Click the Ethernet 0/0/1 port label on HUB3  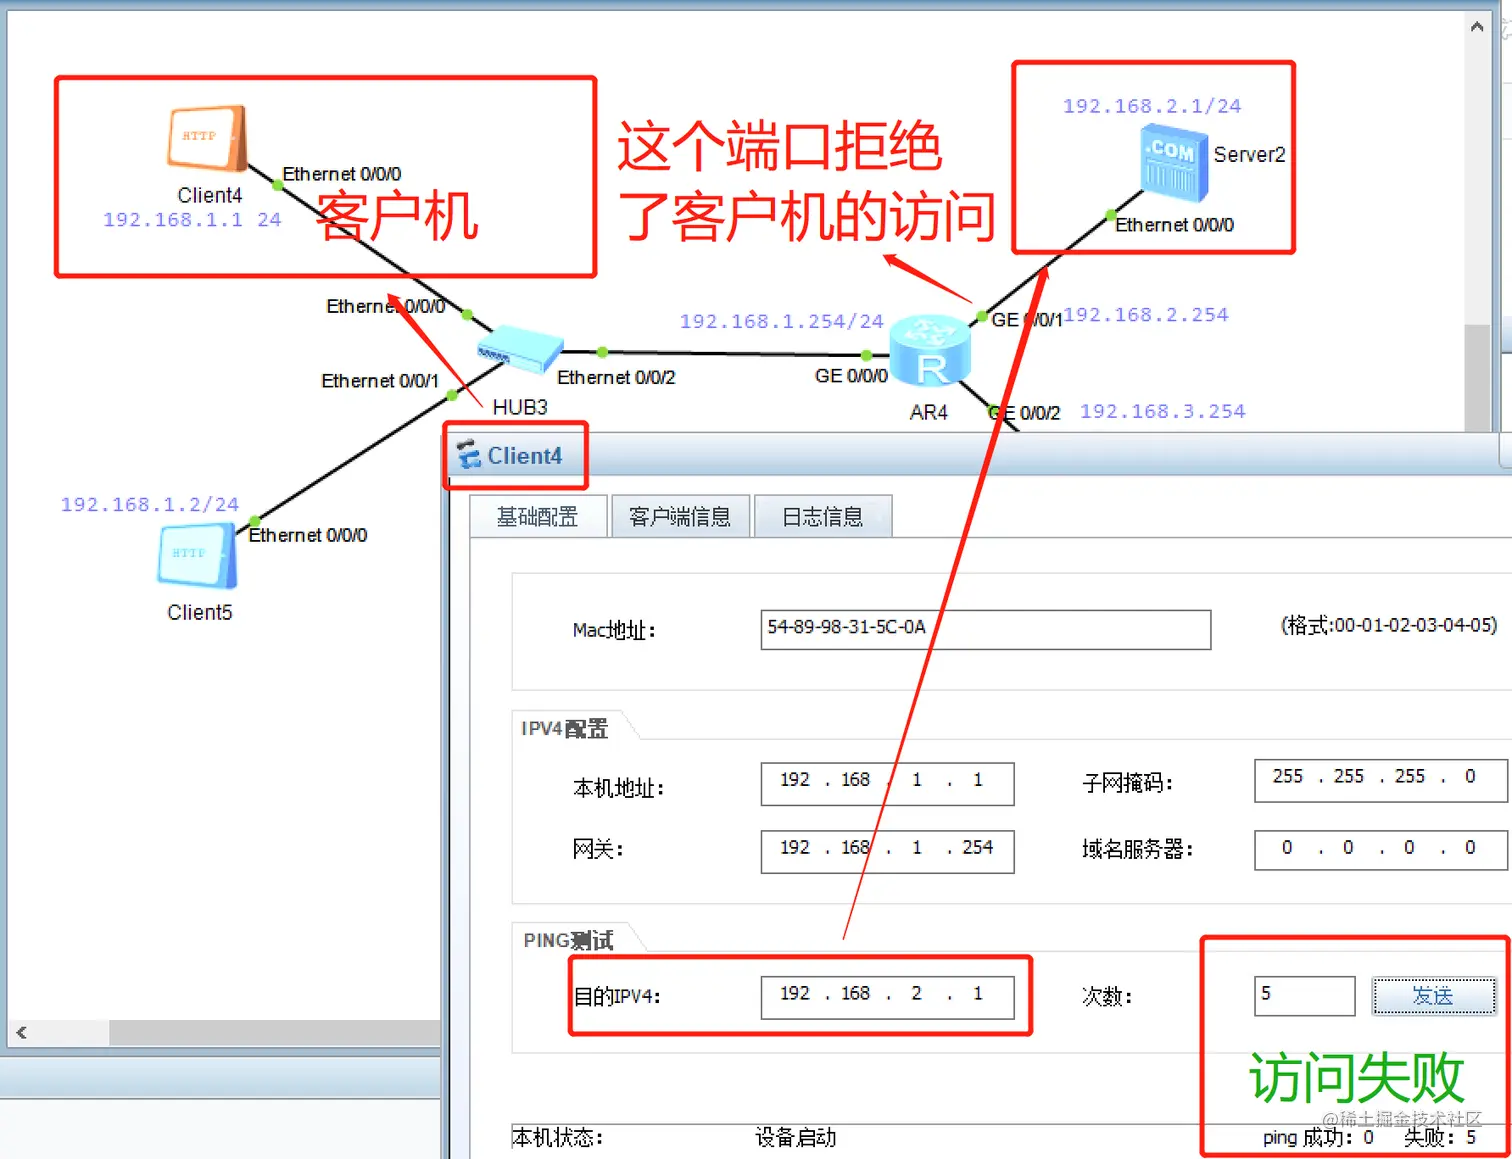380,381
